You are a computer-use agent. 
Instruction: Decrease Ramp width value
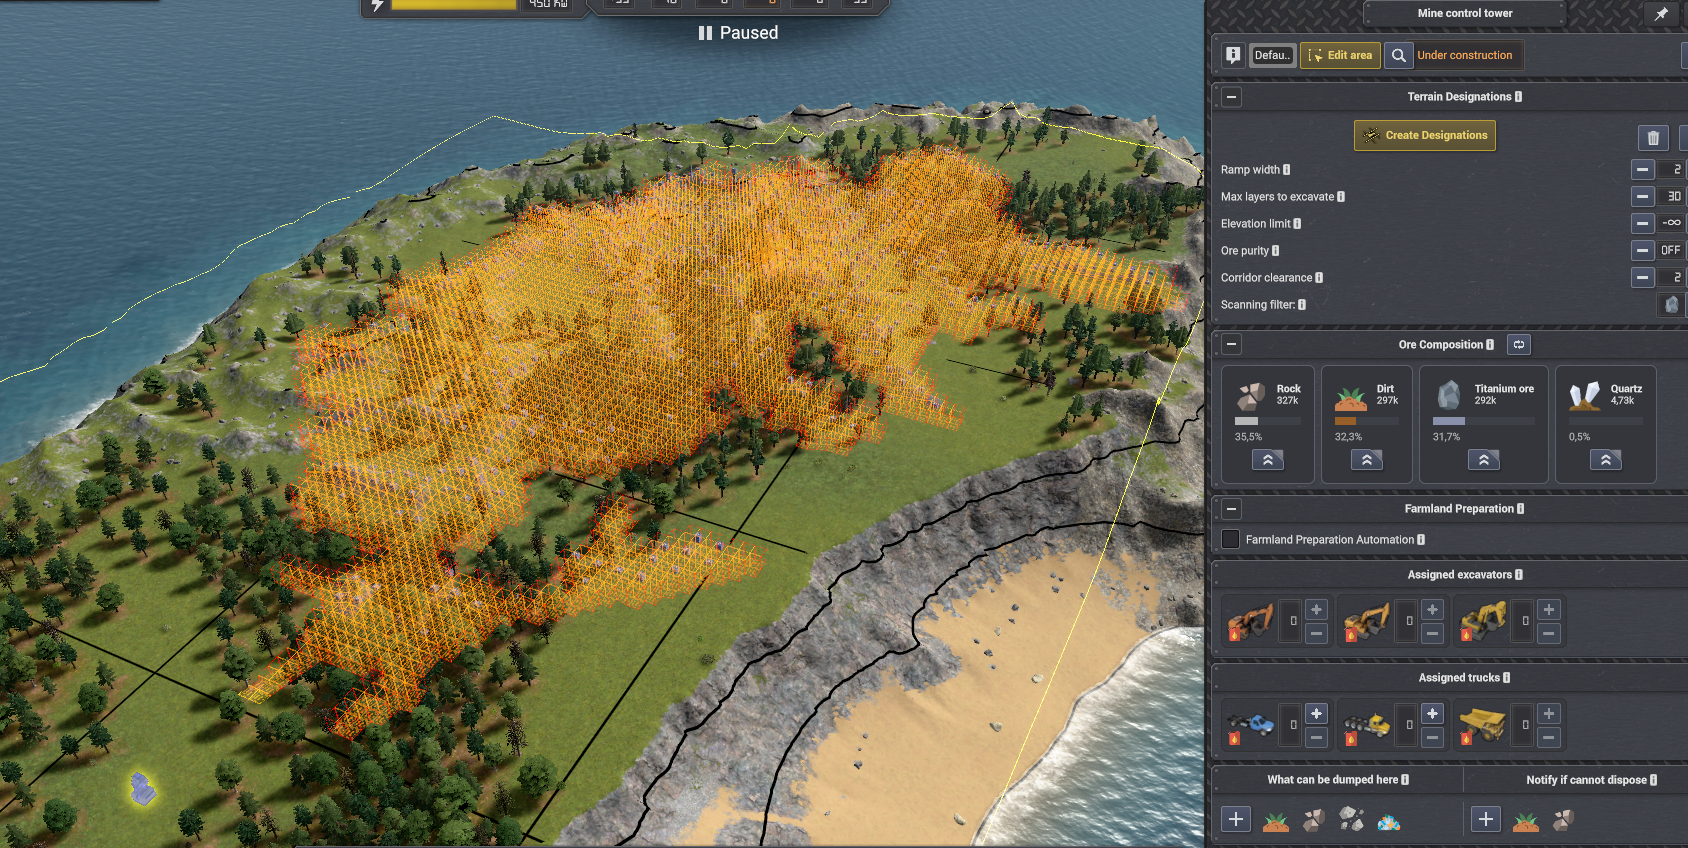click(x=1642, y=170)
